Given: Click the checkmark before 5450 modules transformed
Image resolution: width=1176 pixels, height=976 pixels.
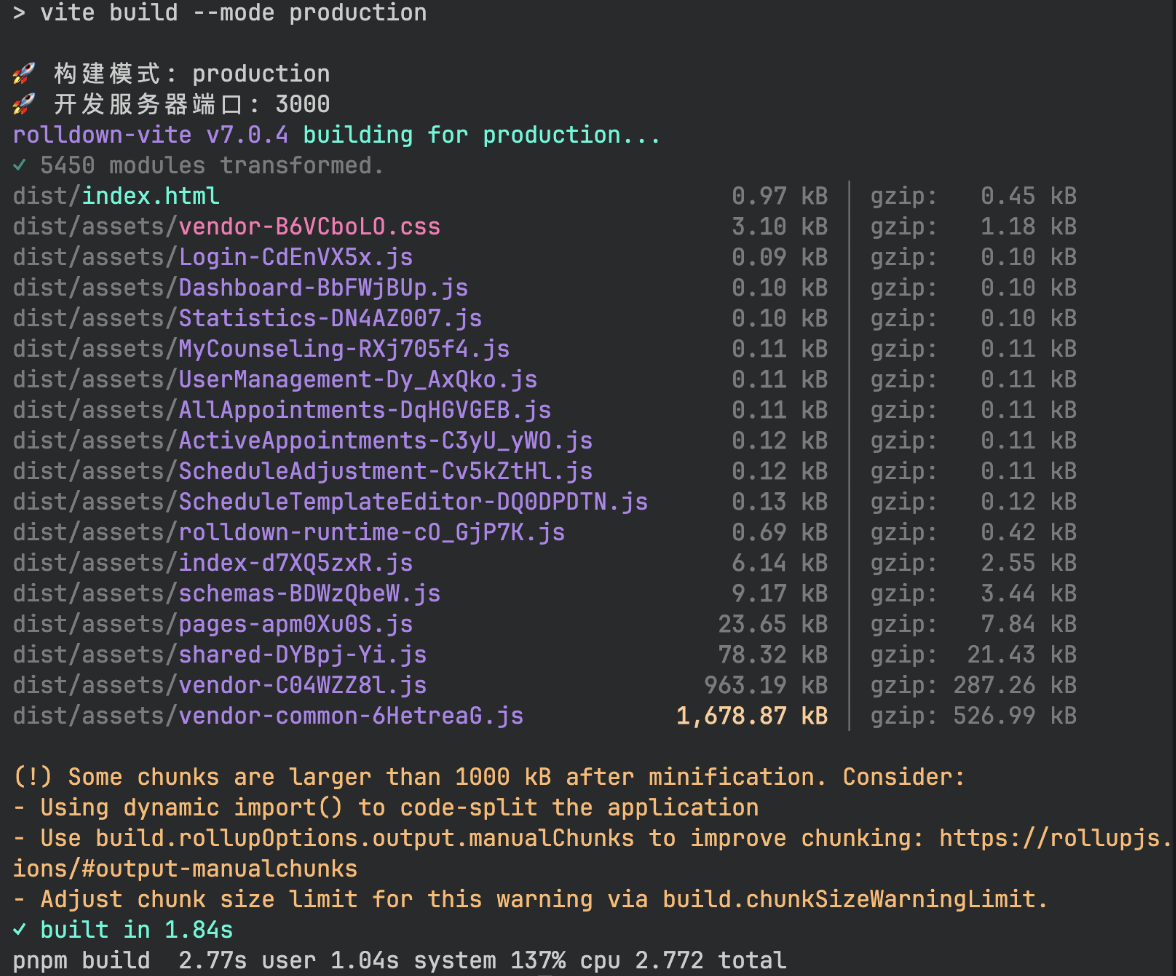Looking at the screenshot, I should pyautogui.click(x=20, y=166).
